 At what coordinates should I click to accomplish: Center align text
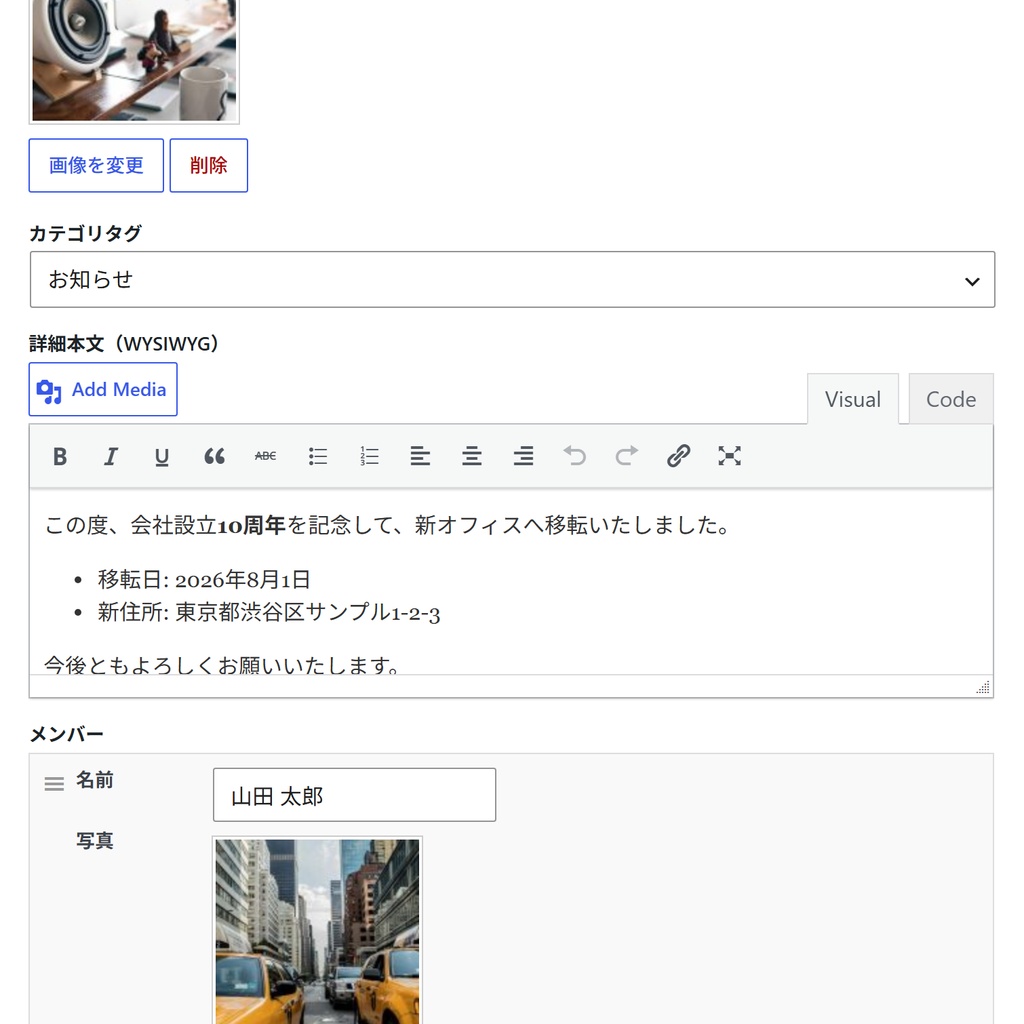coord(472,456)
